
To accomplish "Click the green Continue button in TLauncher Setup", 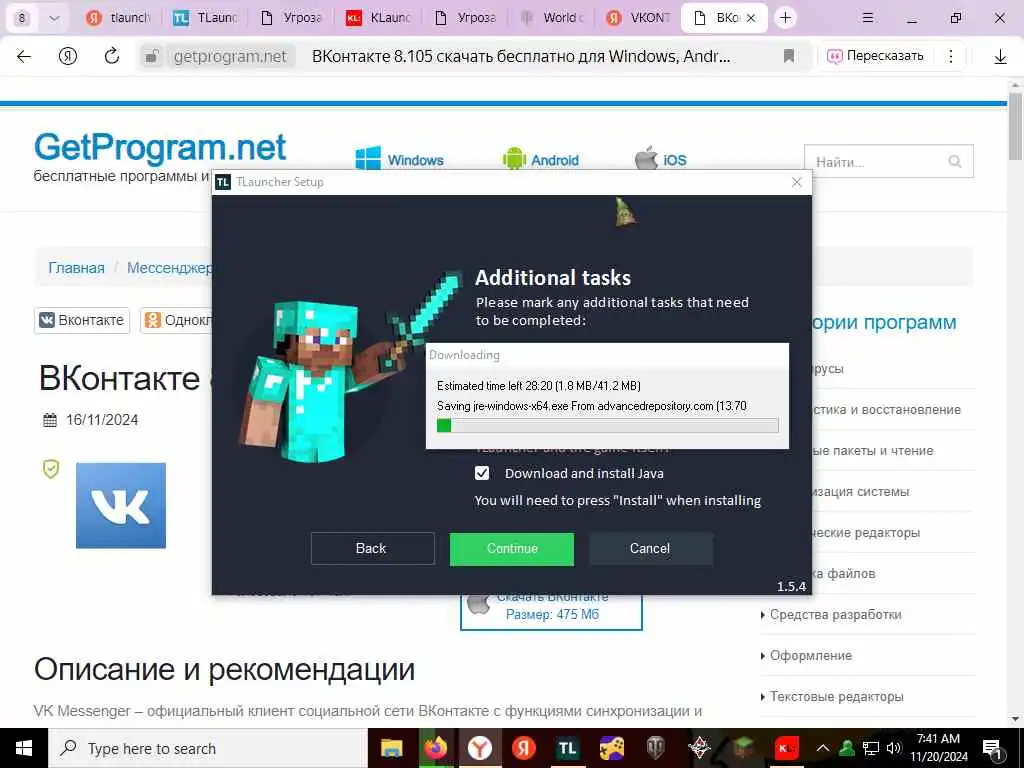I will click(512, 549).
